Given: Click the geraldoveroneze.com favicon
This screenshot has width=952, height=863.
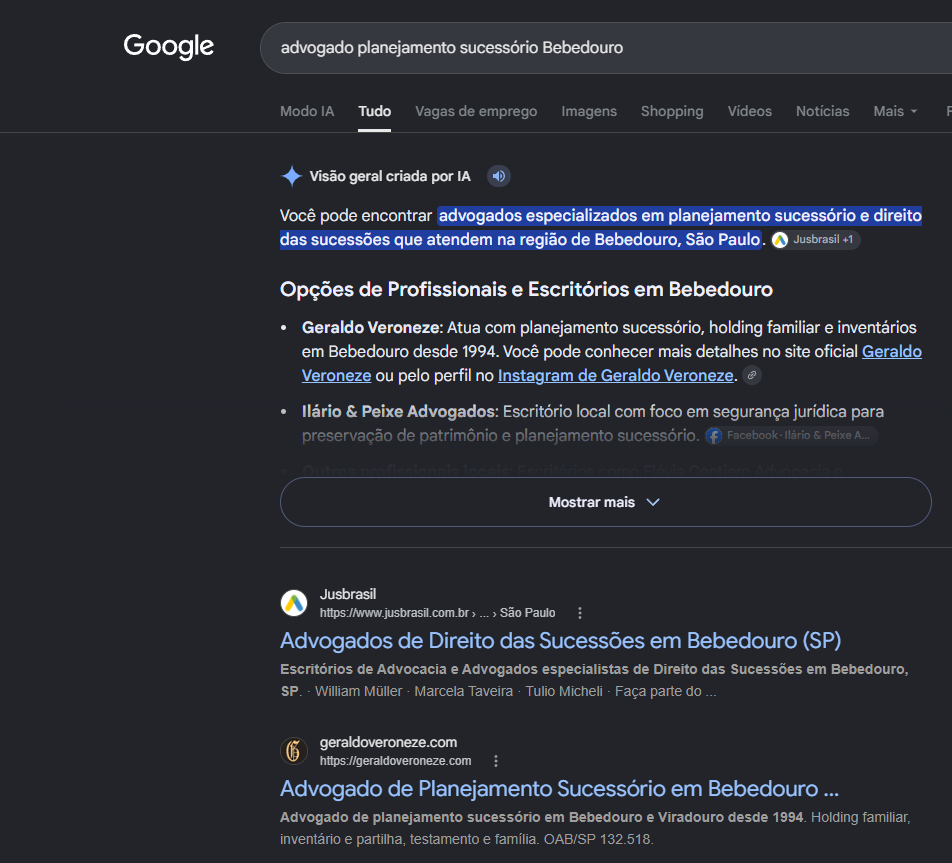Looking at the screenshot, I should pyautogui.click(x=294, y=751).
